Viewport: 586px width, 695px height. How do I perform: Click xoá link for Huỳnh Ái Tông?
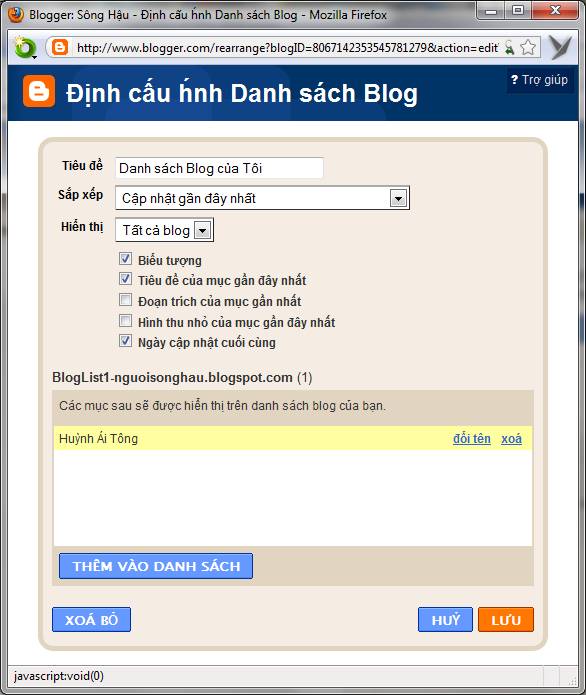[x=511, y=438]
